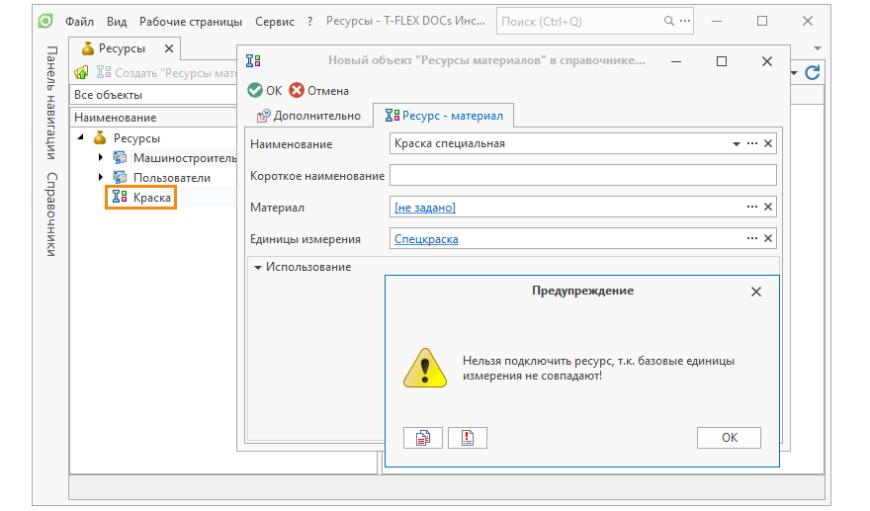Click Создать "Ресурсы мат..." toolbar button
870x511 pixels.
(x=165, y=73)
